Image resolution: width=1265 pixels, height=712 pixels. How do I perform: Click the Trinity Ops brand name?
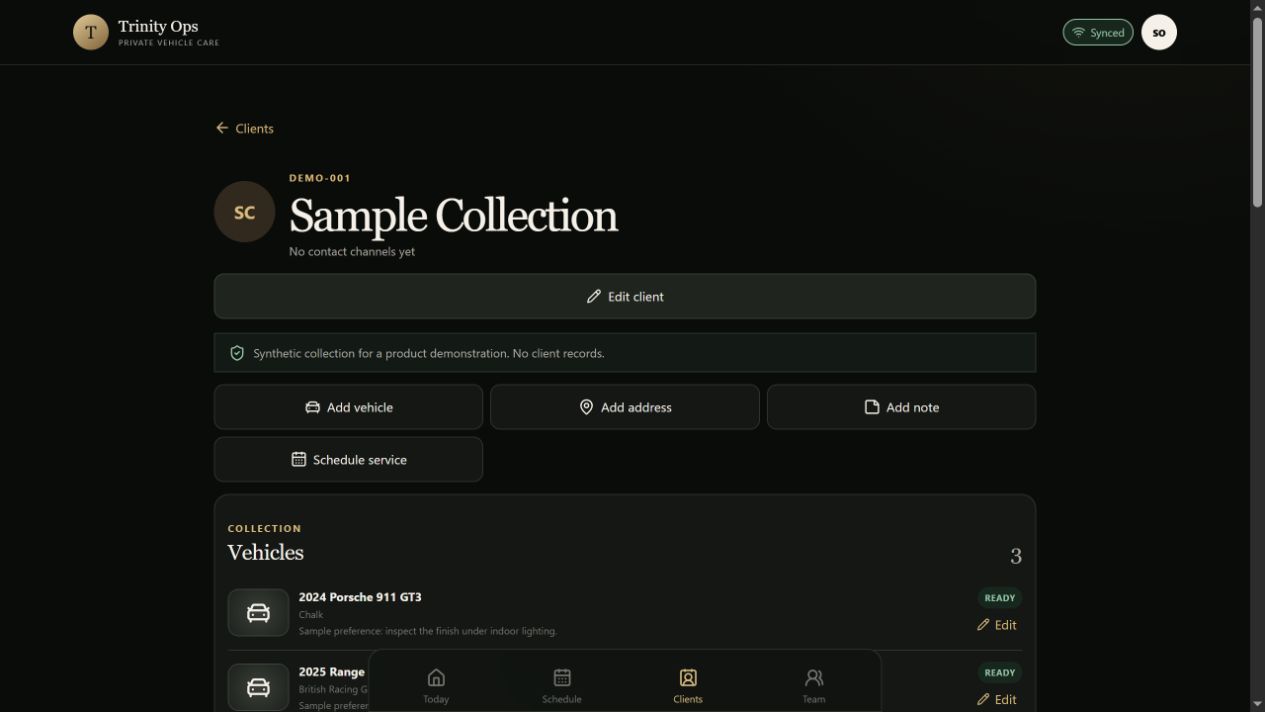(158, 26)
